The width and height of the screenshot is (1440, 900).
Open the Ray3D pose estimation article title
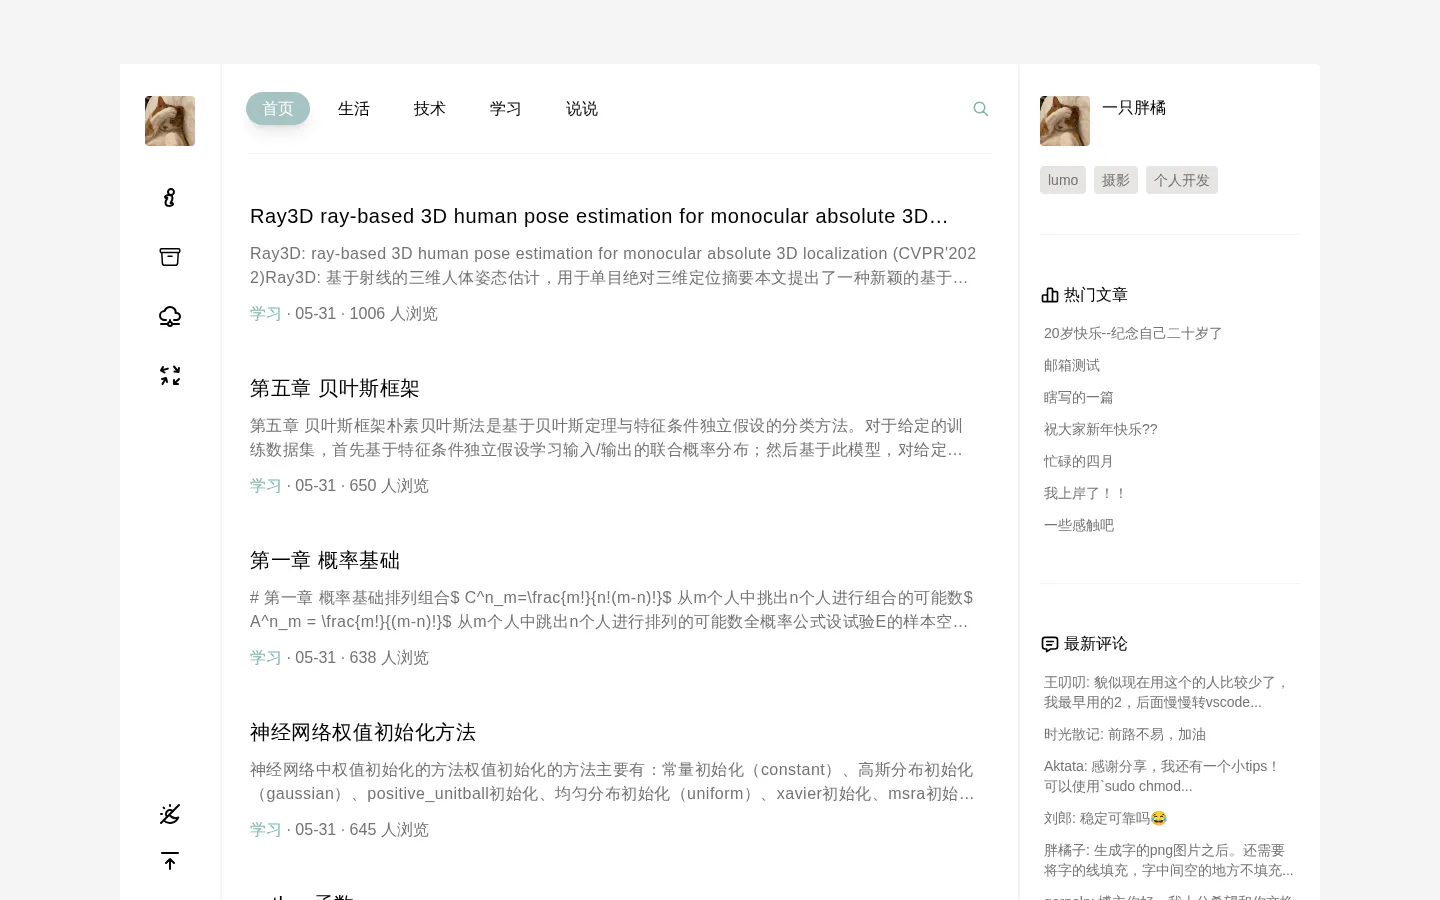point(599,216)
